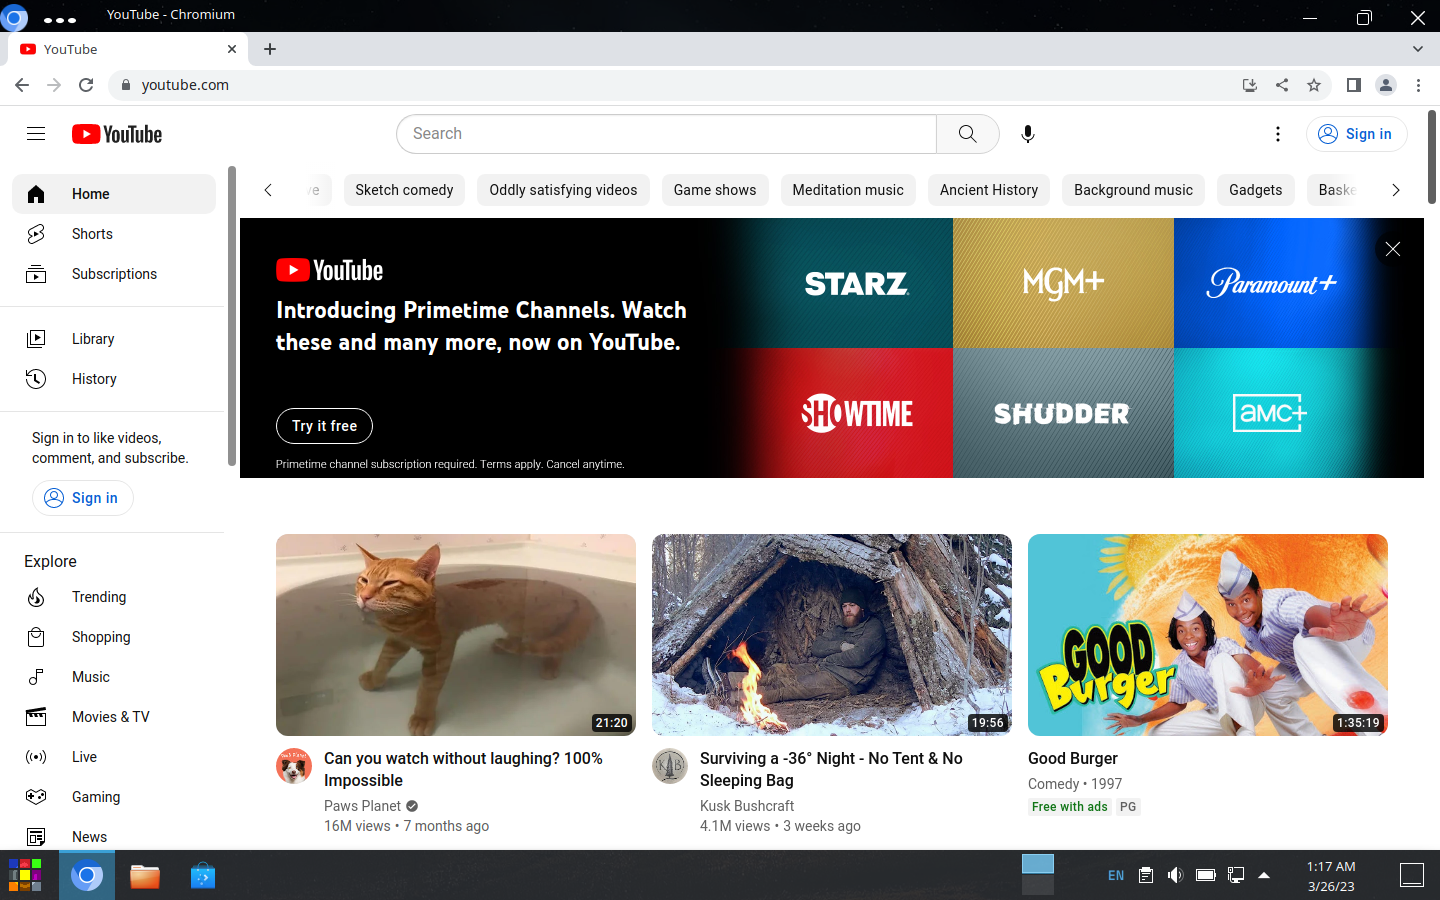Expand the system tray hidden icons

pos(1264,875)
